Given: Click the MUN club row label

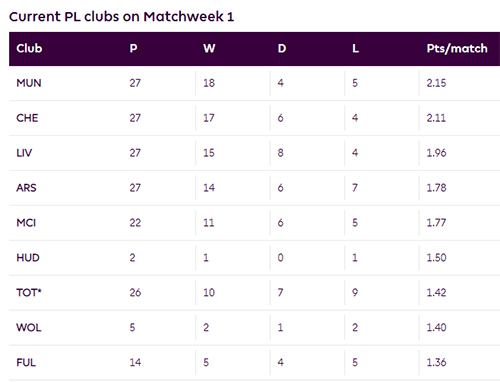Looking at the screenshot, I should [x=29, y=83].
